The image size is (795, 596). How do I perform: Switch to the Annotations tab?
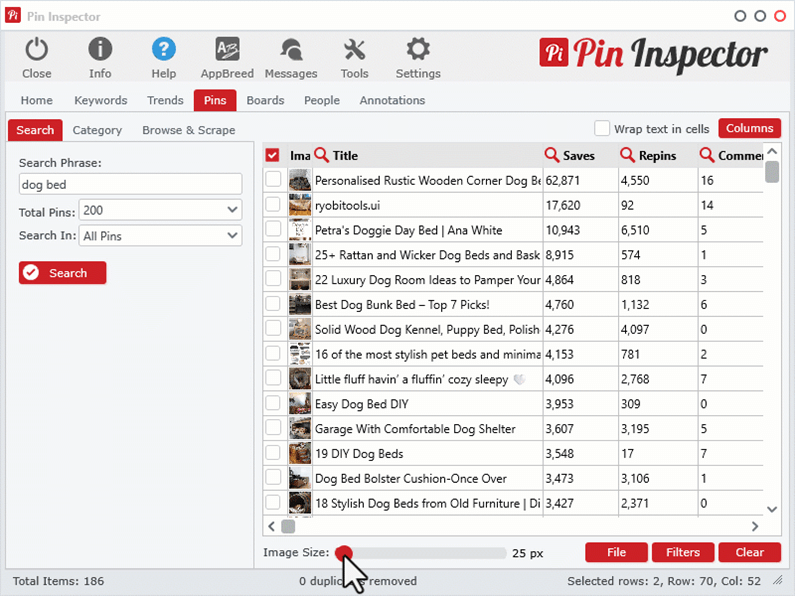coord(392,100)
